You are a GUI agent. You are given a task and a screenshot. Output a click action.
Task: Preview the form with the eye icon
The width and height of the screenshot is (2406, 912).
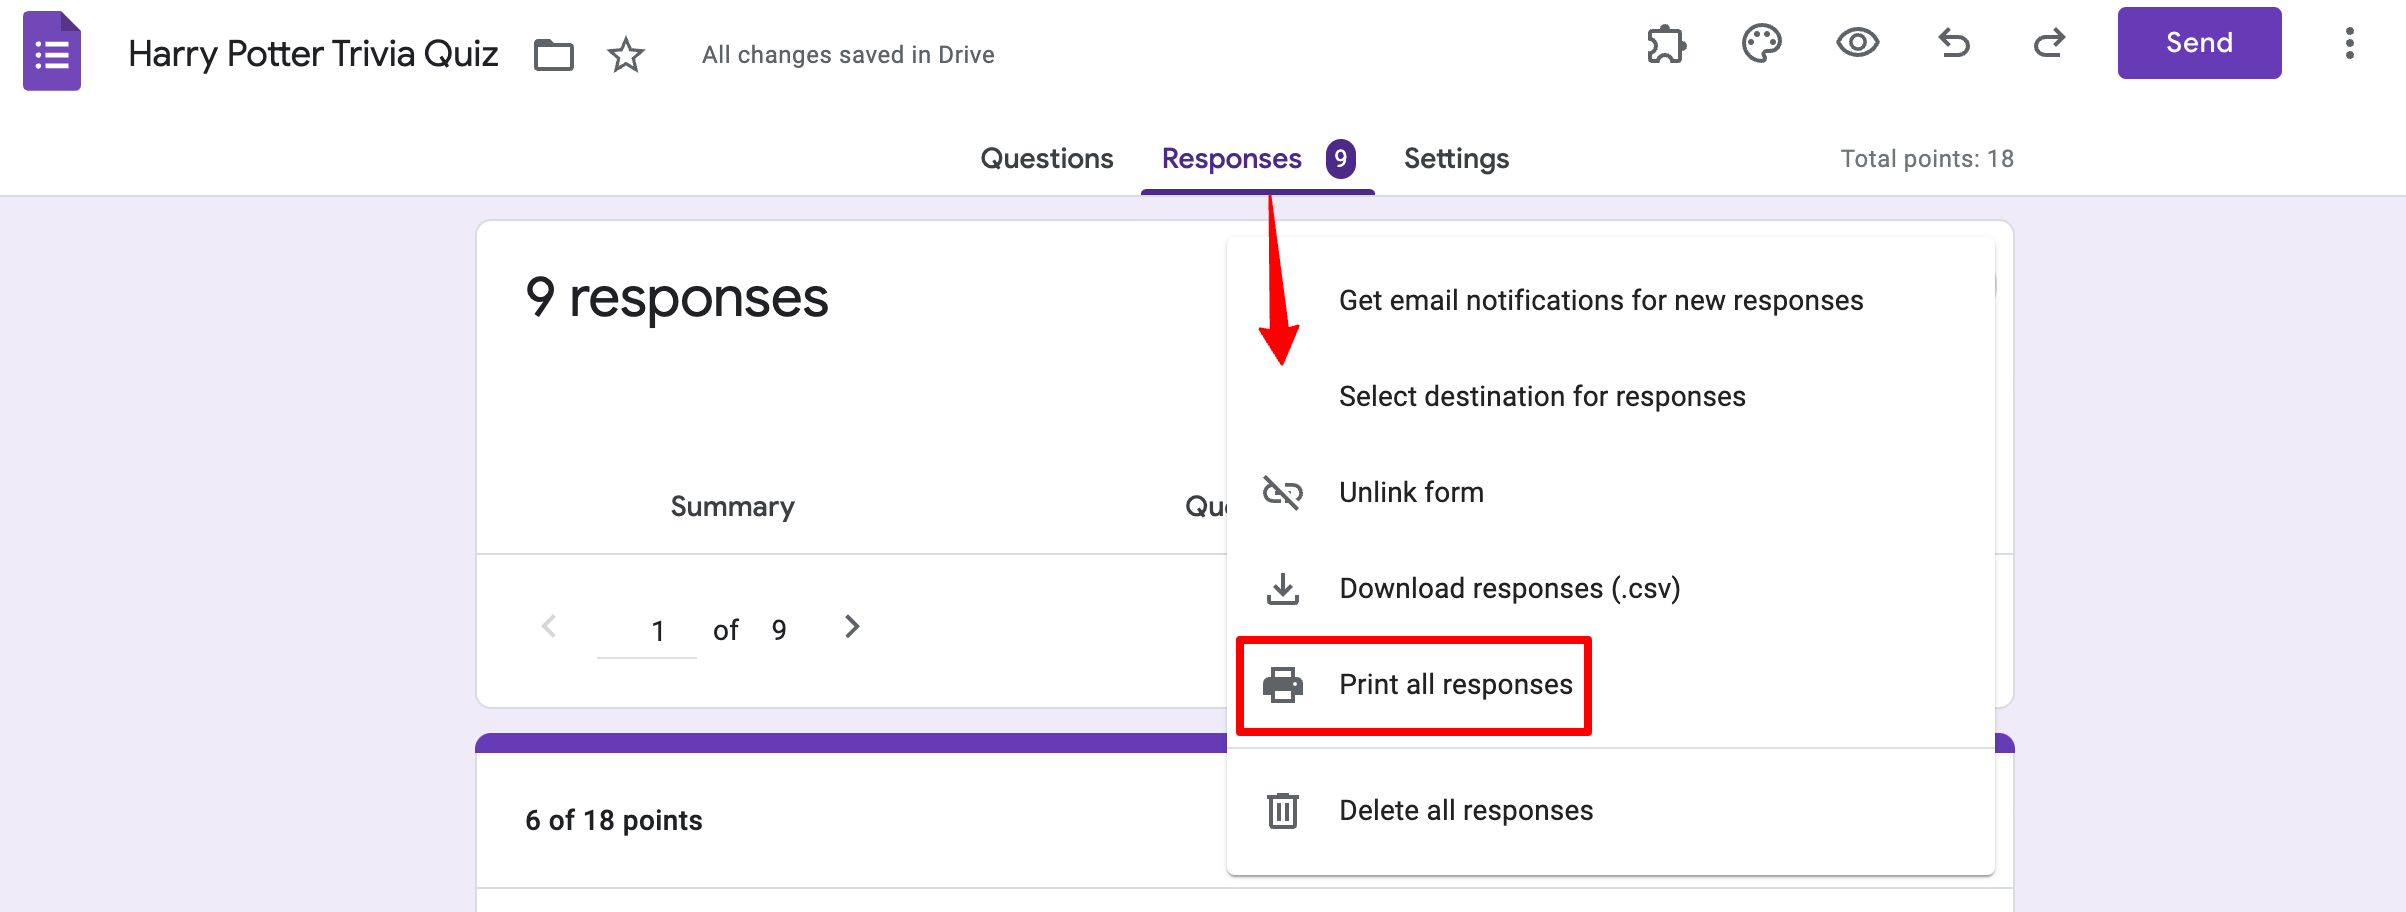(x=1857, y=43)
